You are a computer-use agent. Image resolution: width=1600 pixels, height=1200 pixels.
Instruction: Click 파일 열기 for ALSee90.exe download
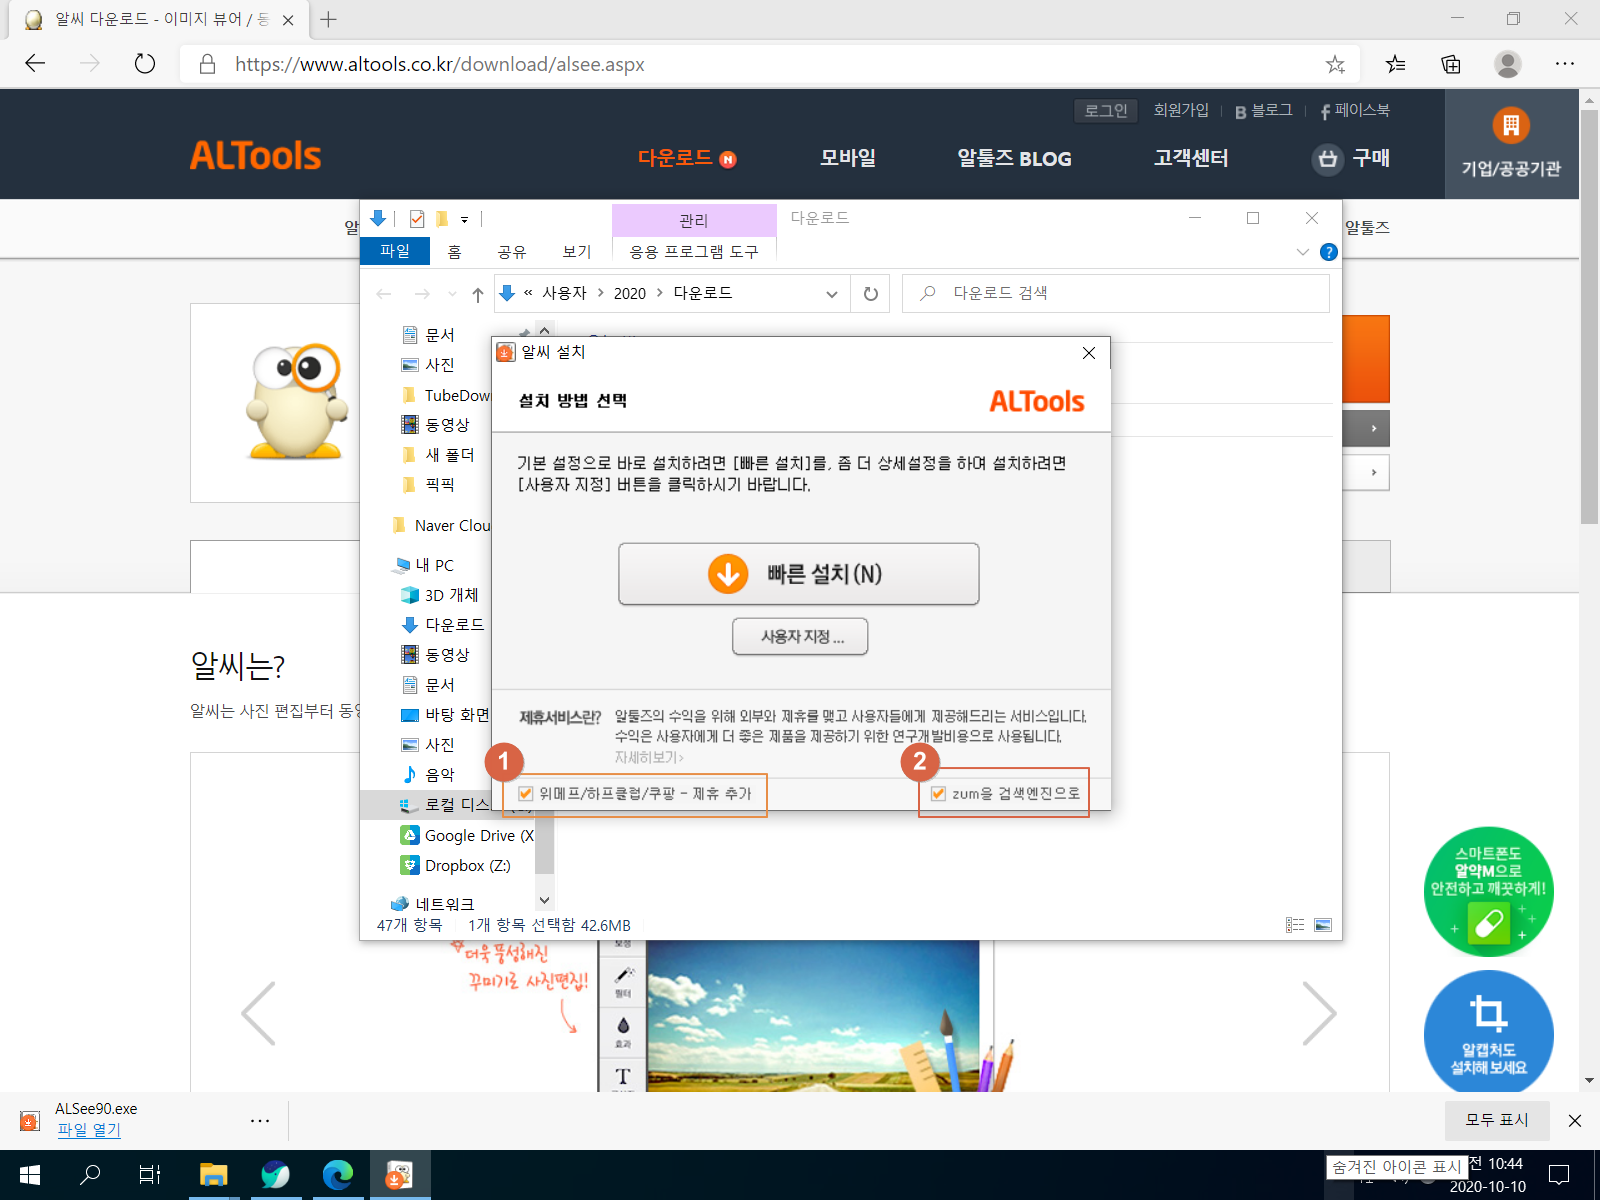pyautogui.click(x=89, y=1130)
